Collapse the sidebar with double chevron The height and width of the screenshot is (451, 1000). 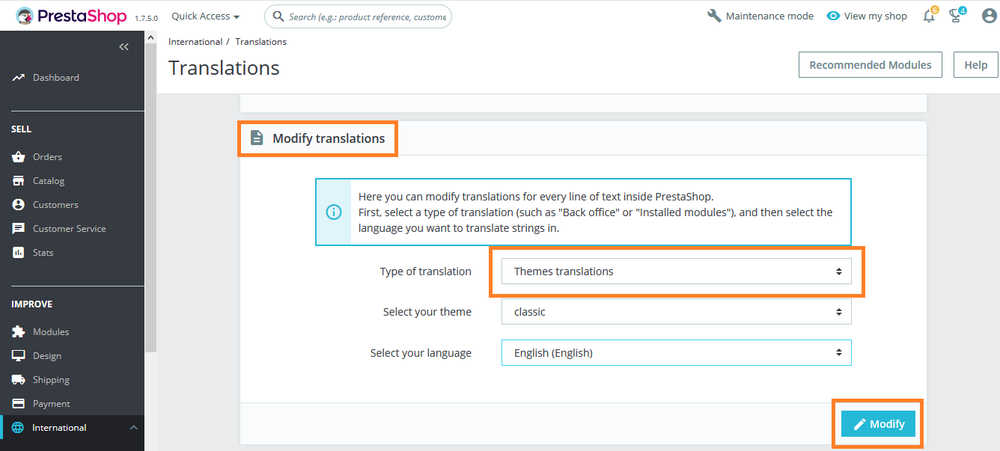coord(124,47)
